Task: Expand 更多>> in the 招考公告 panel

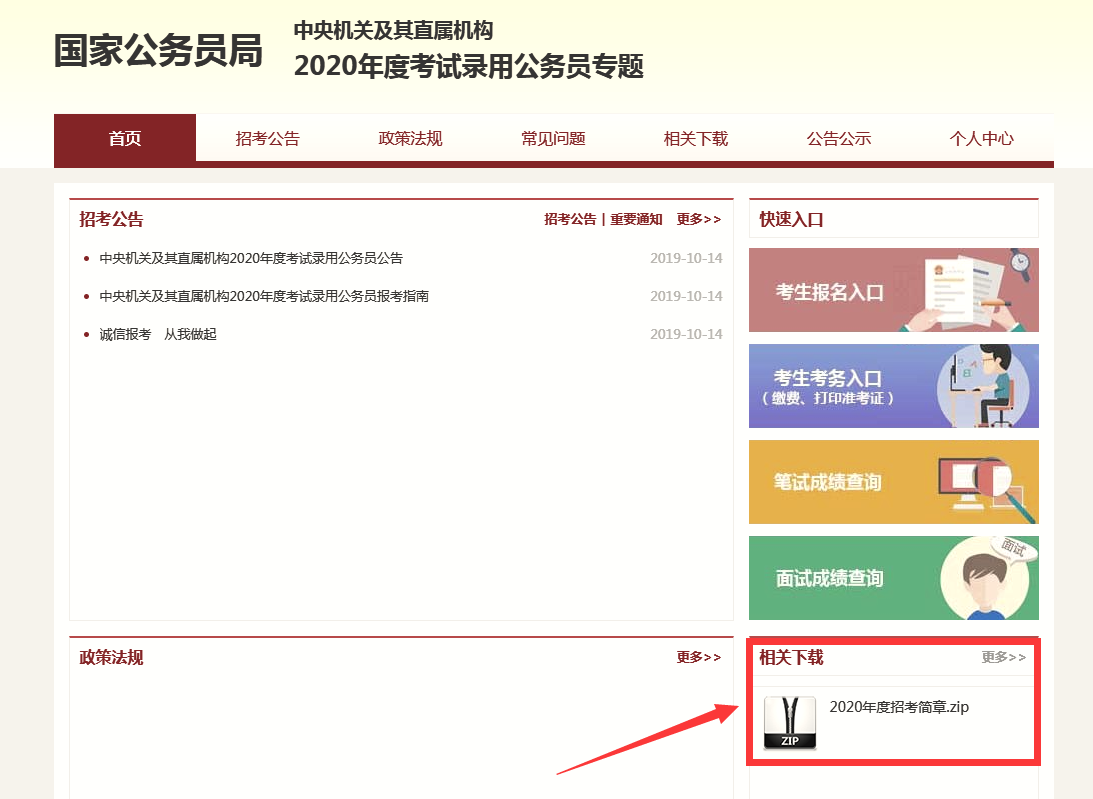Action: (698, 220)
